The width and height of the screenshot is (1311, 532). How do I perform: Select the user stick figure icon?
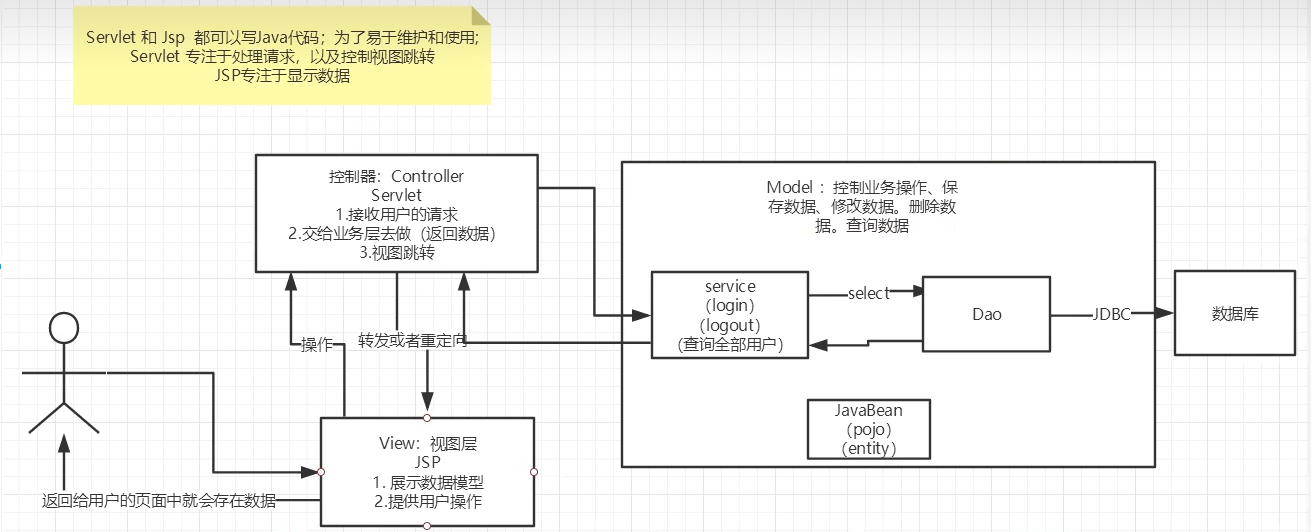(x=64, y=372)
